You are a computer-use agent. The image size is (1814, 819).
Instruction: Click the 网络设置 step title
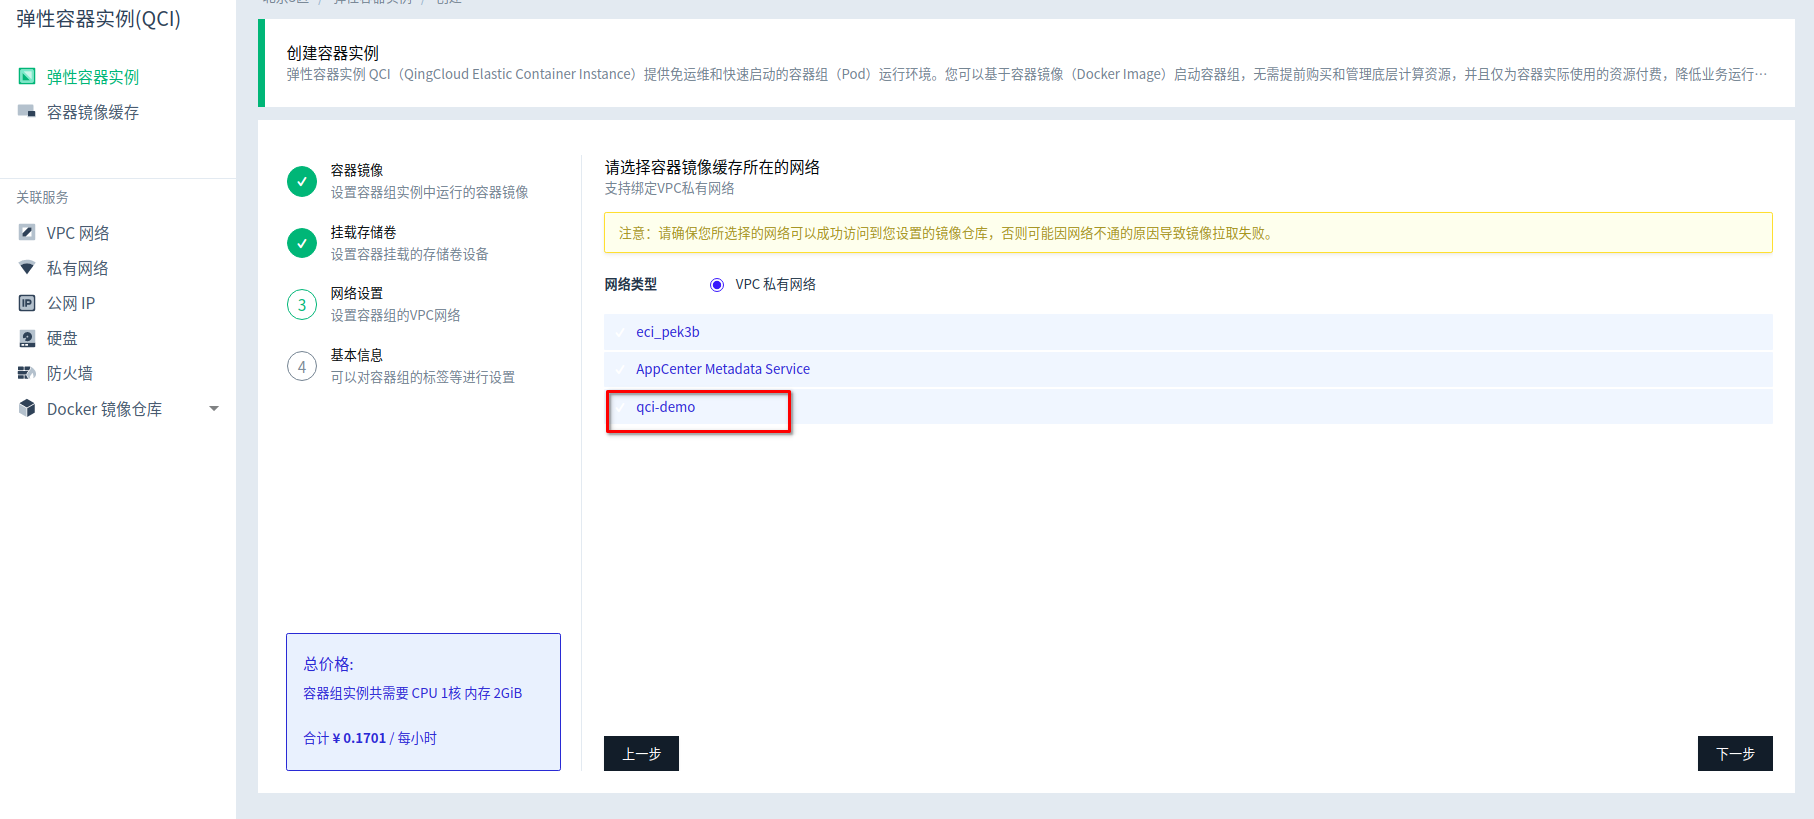tap(357, 293)
